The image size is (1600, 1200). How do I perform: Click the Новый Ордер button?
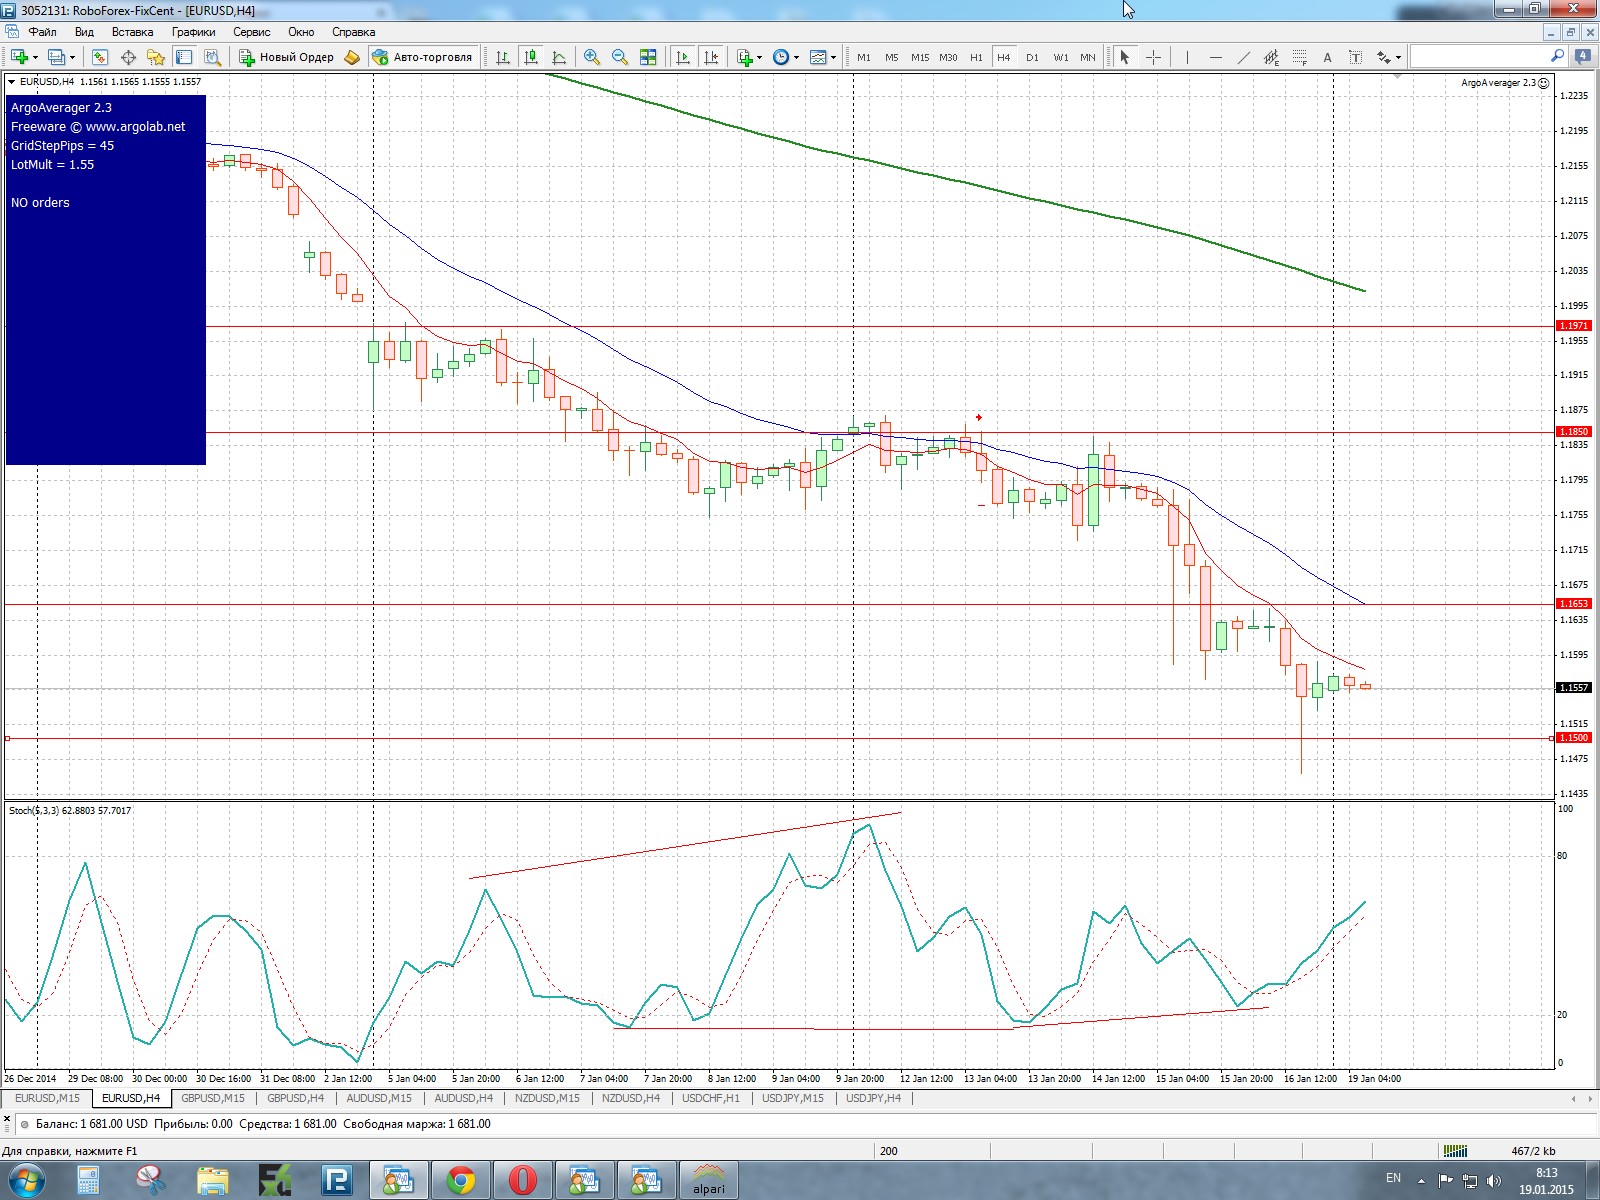tap(286, 57)
